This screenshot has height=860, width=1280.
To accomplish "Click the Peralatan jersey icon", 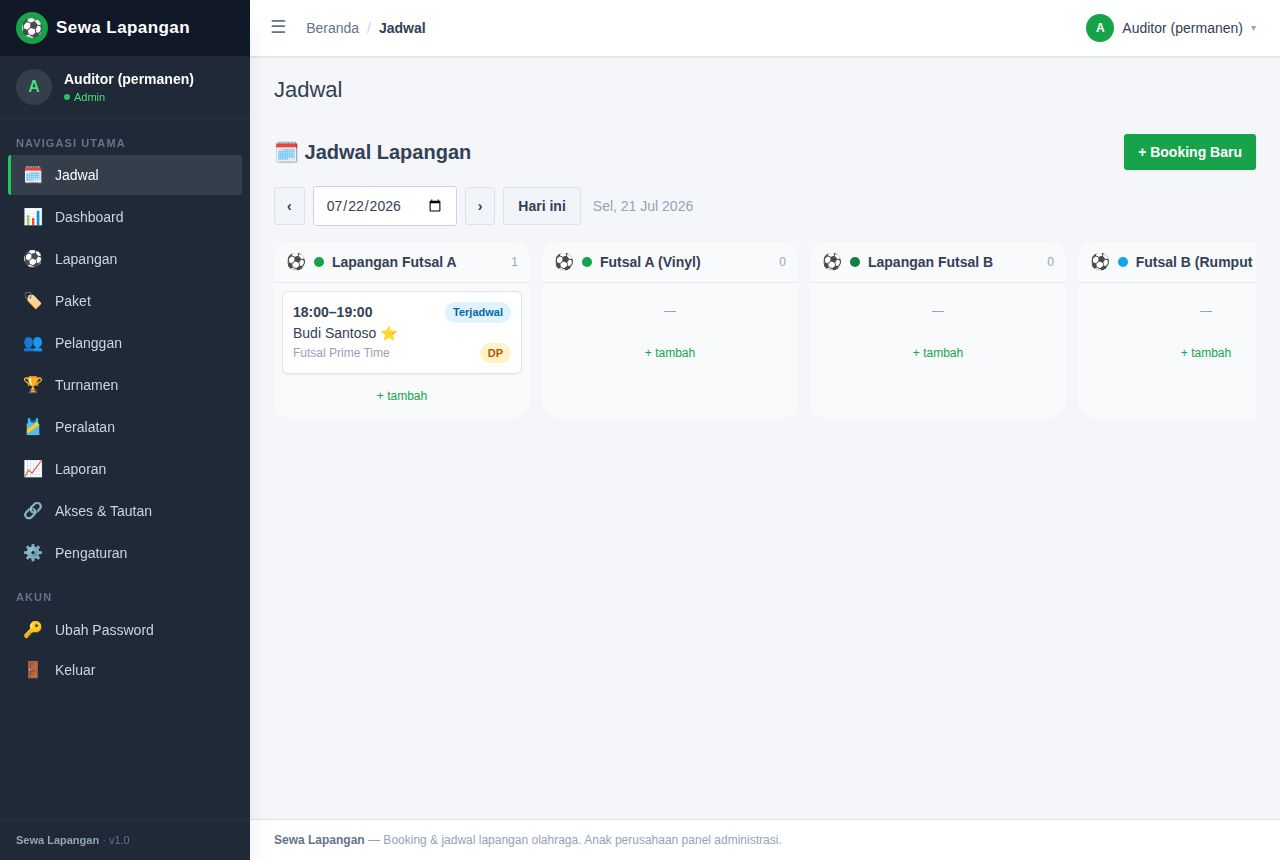I will 33,427.
